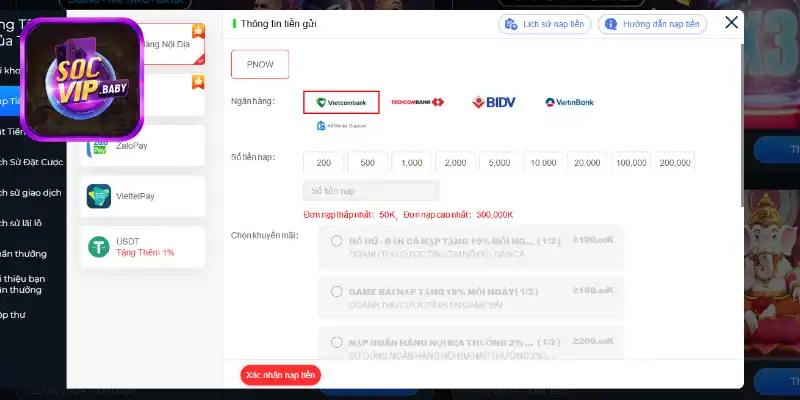Pick the 200 deposit amount
Image resolution: width=800 pixels, height=400 pixels.
pos(323,163)
